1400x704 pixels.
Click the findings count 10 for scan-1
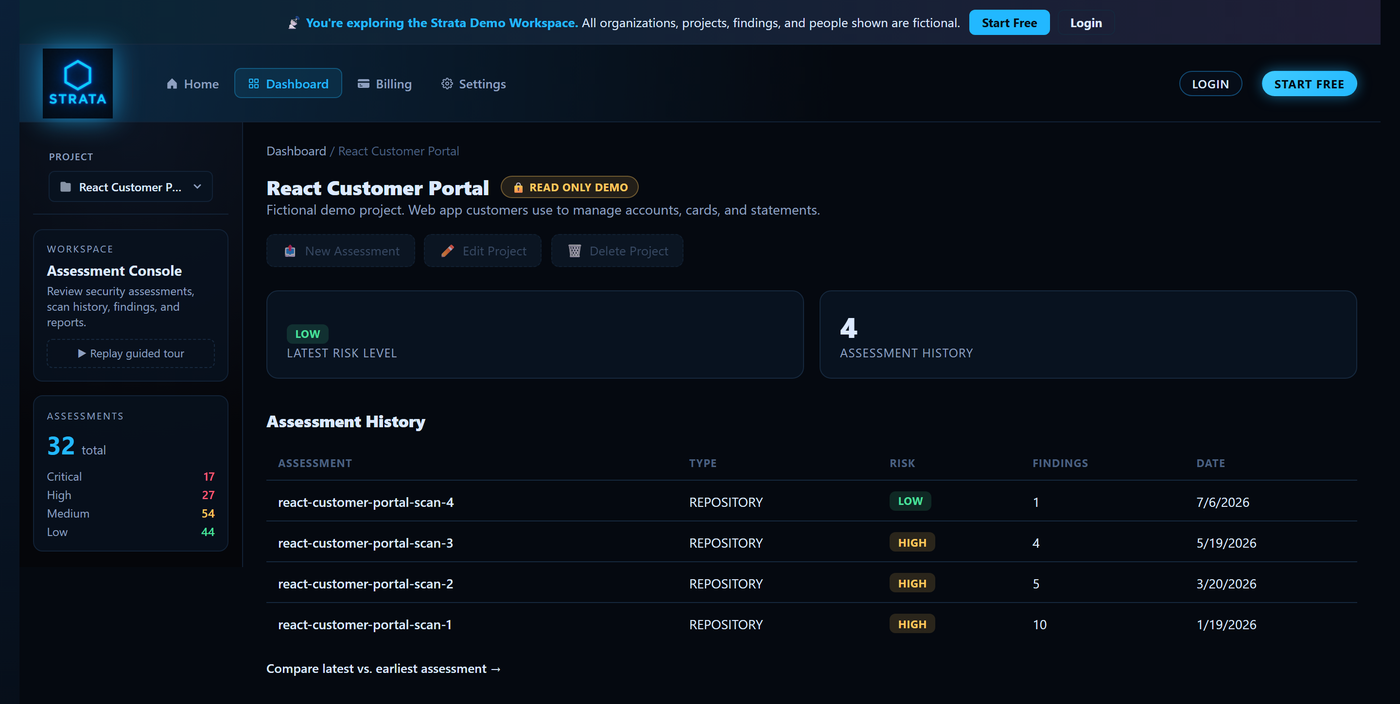1040,624
